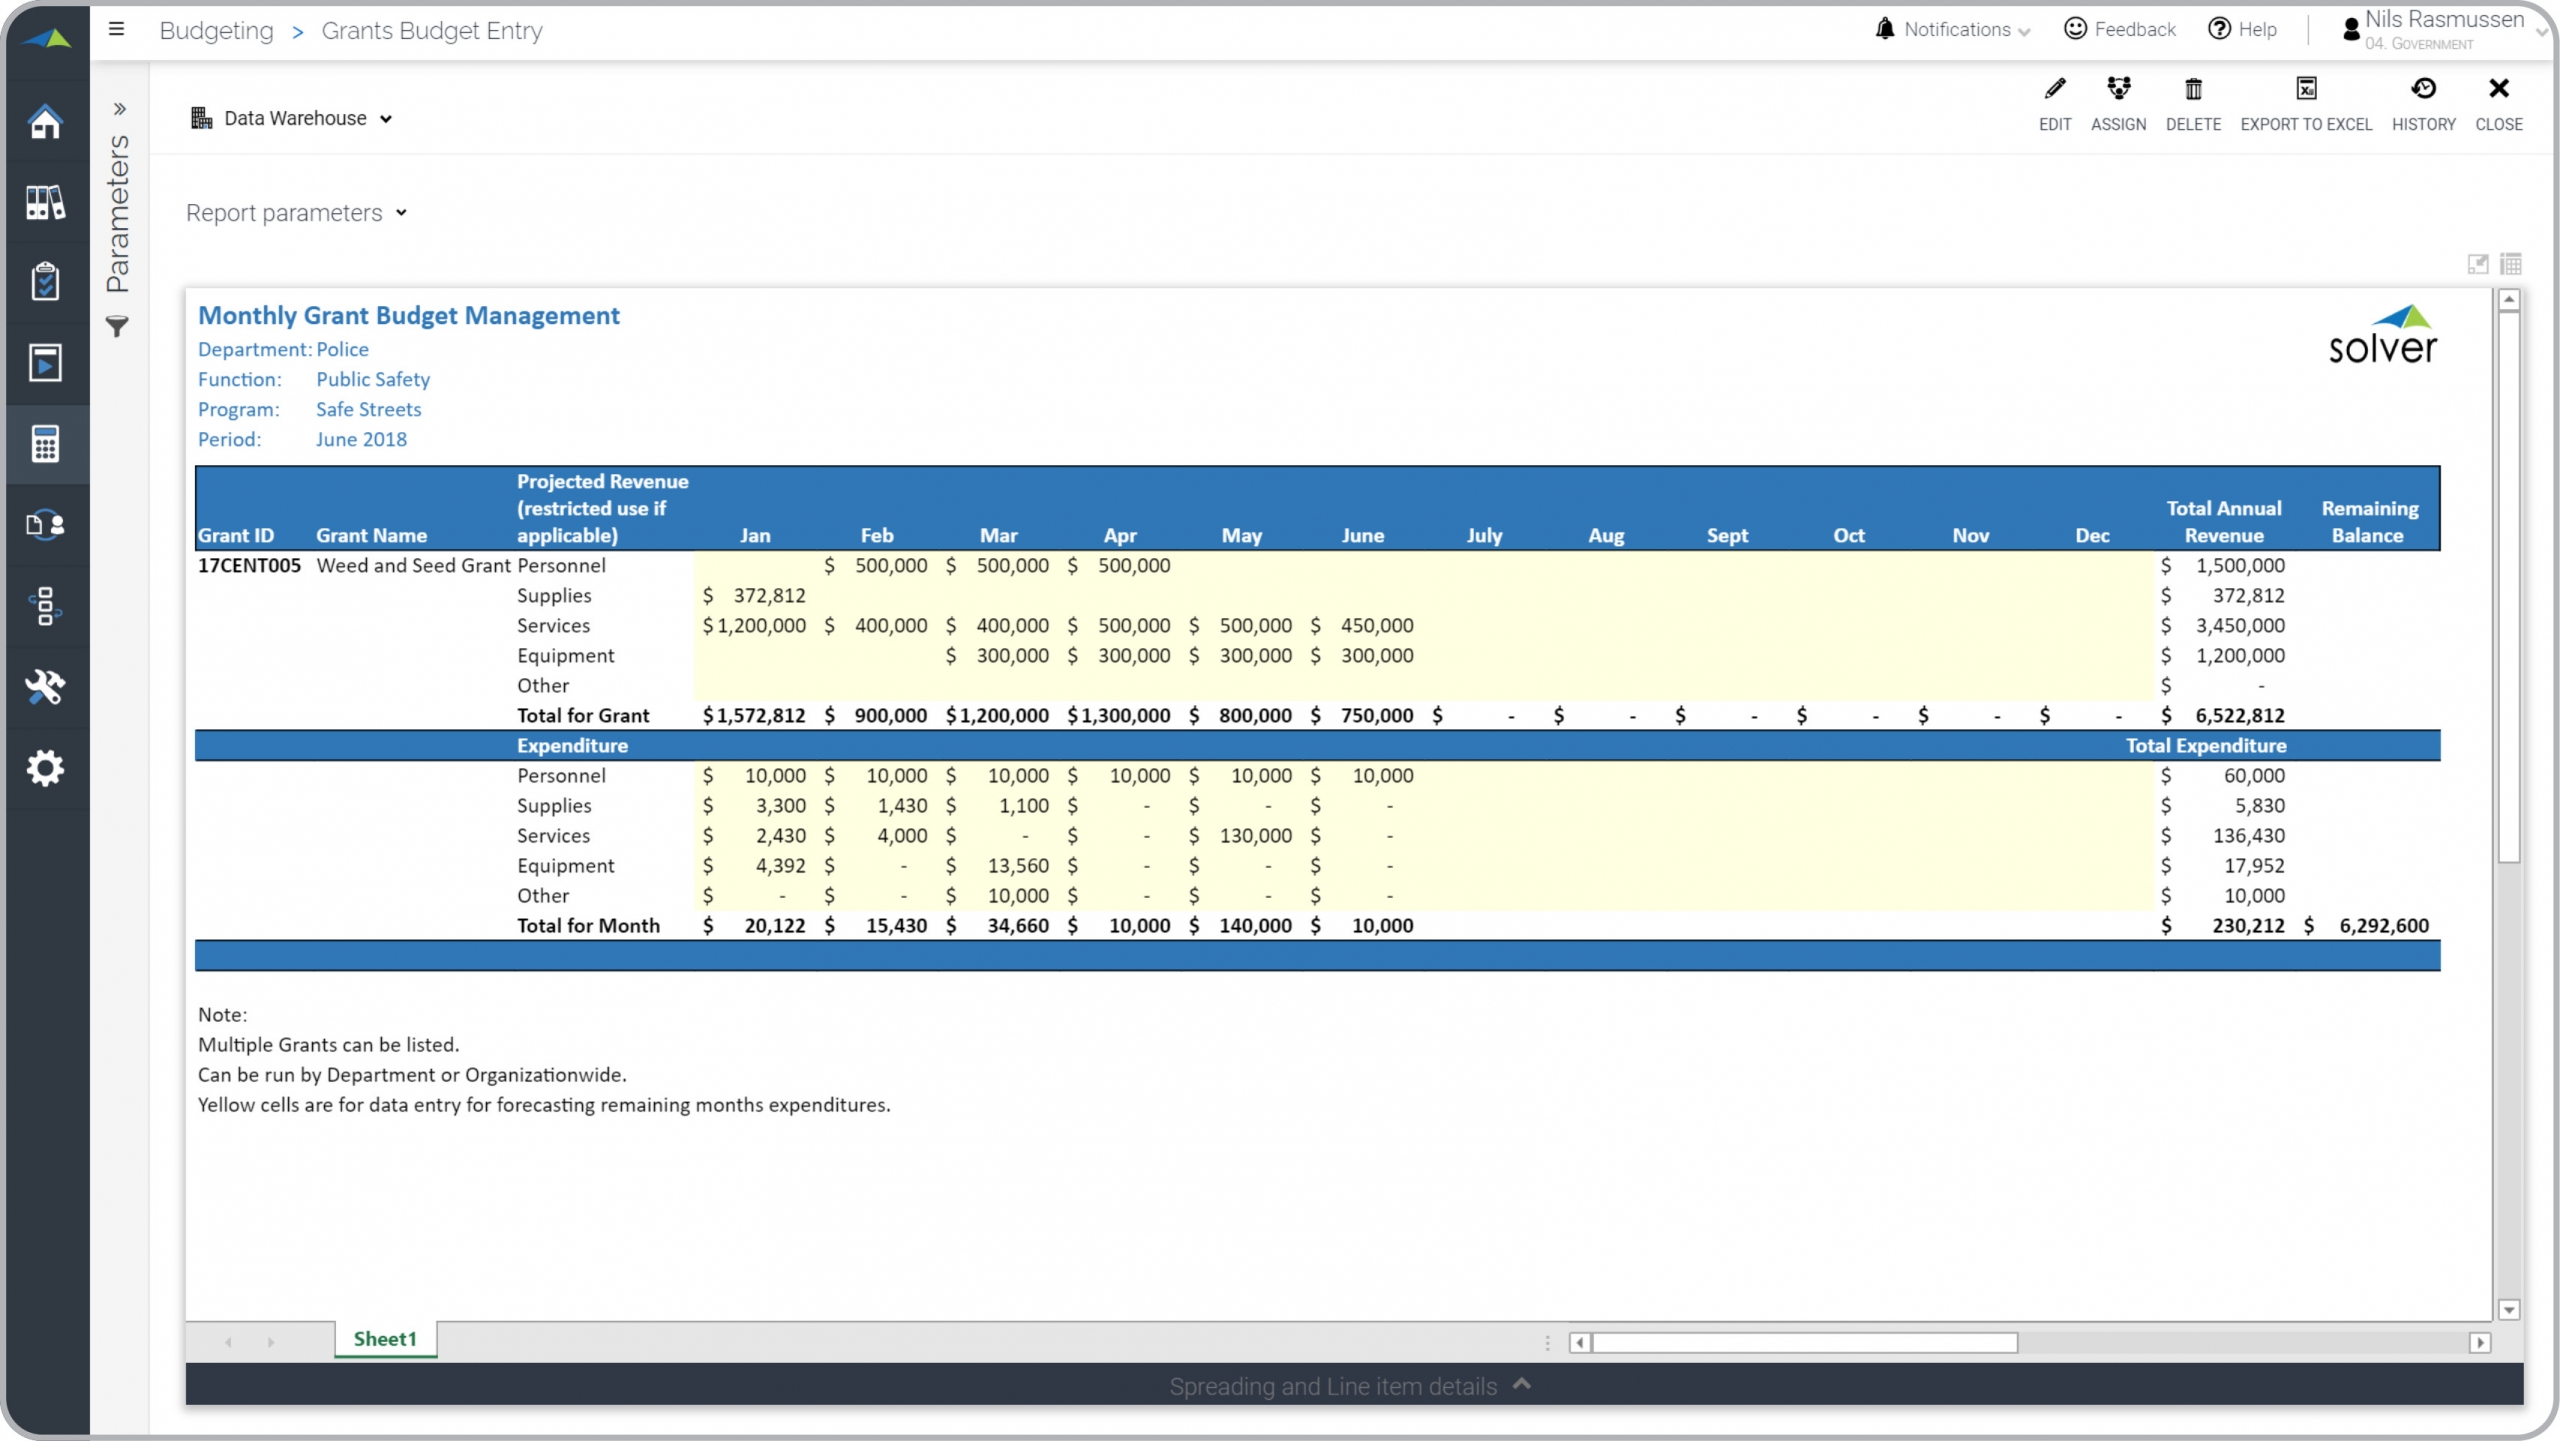Open the Data Warehouse dropdown
The width and height of the screenshot is (2560, 1441).
pyautogui.click(x=292, y=119)
